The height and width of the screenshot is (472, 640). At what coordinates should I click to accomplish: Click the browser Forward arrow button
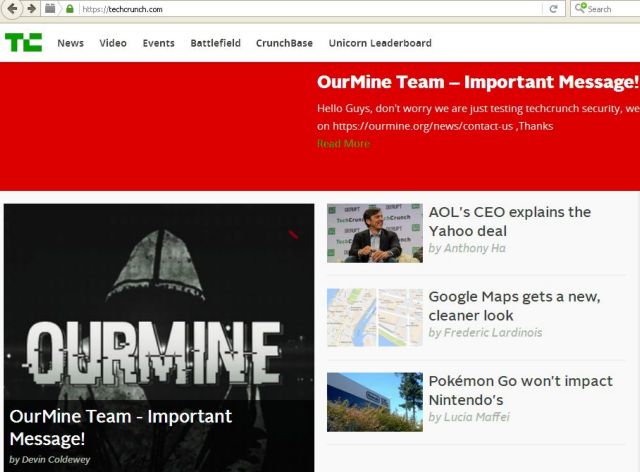click(x=31, y=9)
